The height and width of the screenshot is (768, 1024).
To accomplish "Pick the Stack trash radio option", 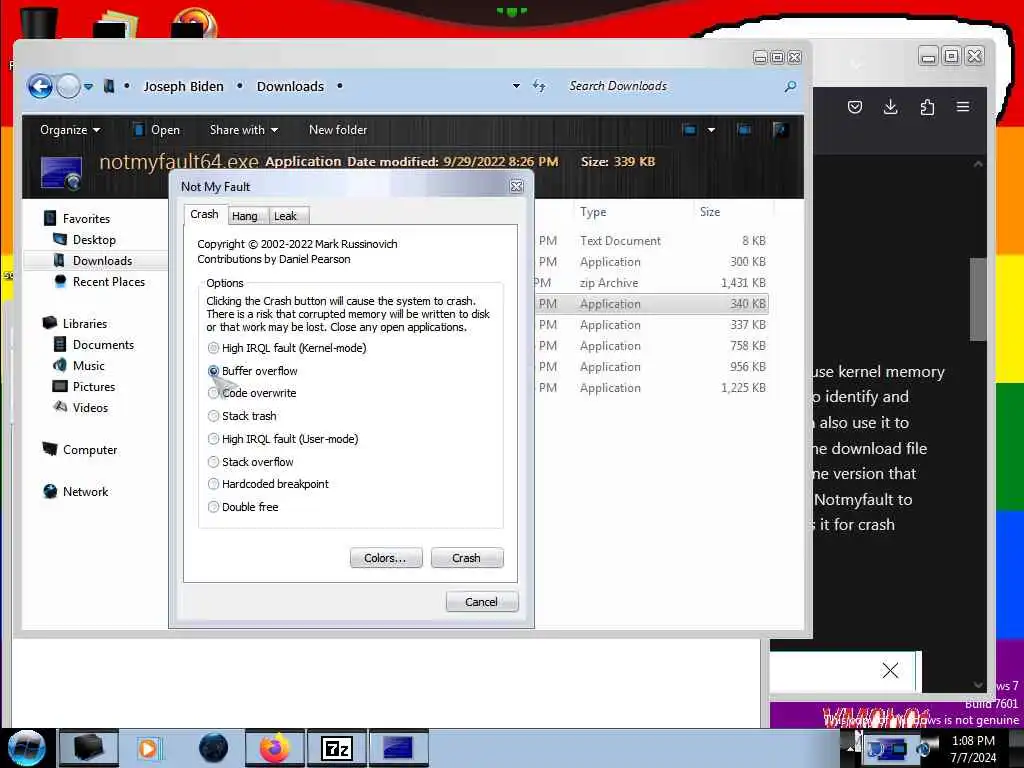I will [213, 416].
